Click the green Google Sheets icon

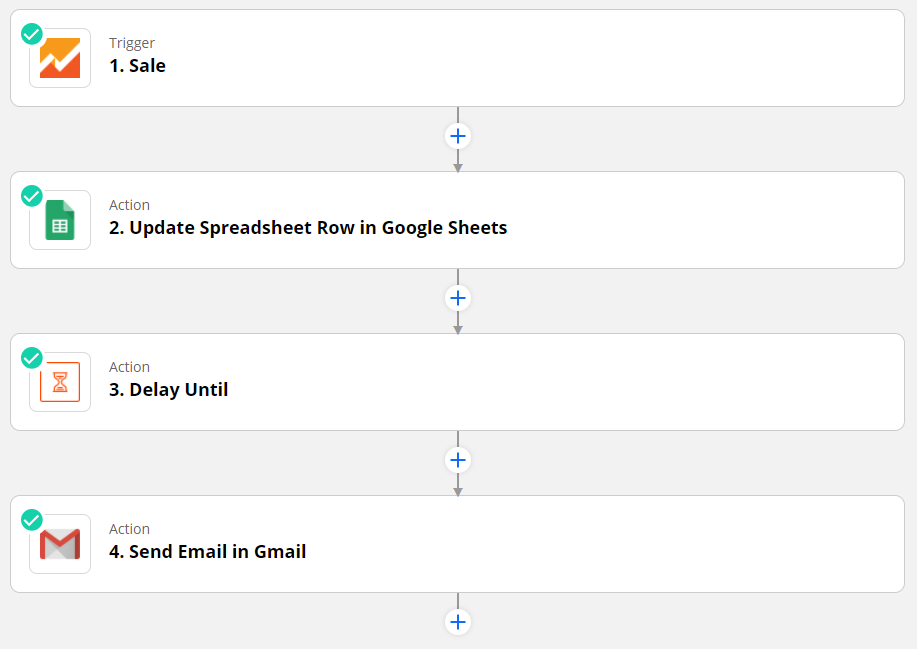click(x=60, y=220)
